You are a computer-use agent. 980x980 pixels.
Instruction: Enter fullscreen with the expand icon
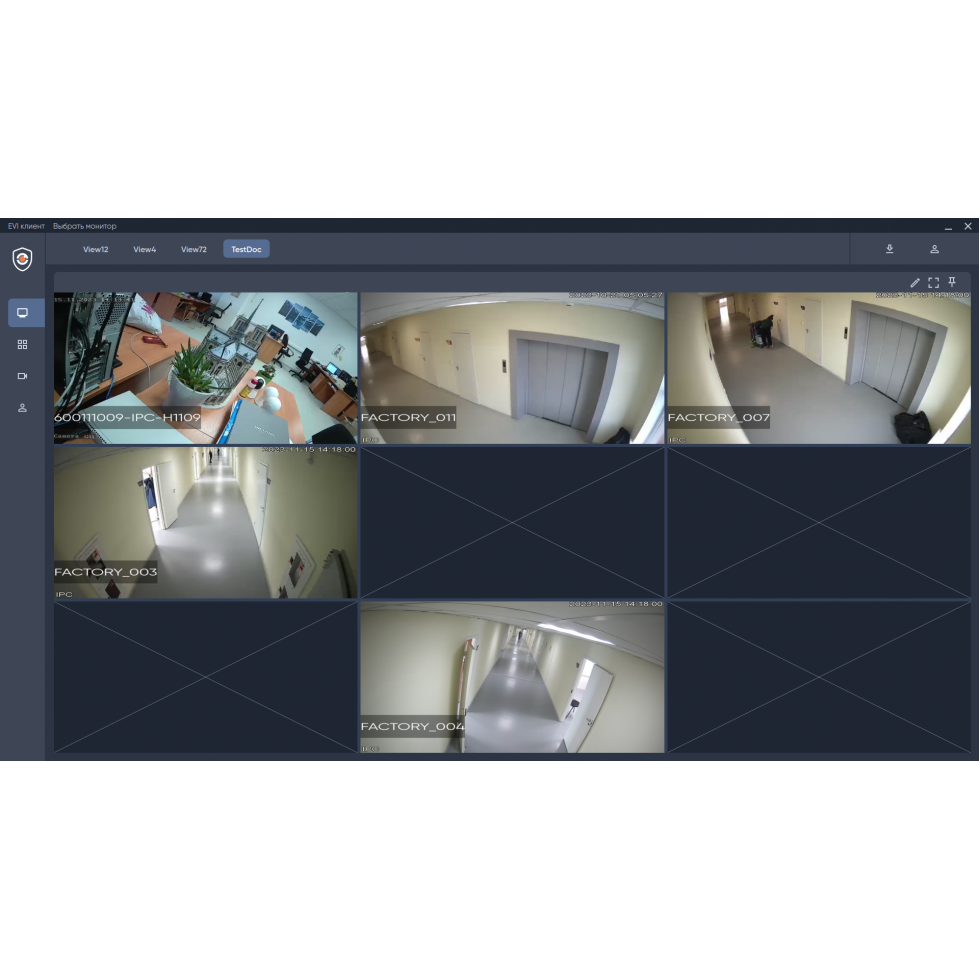933,283
